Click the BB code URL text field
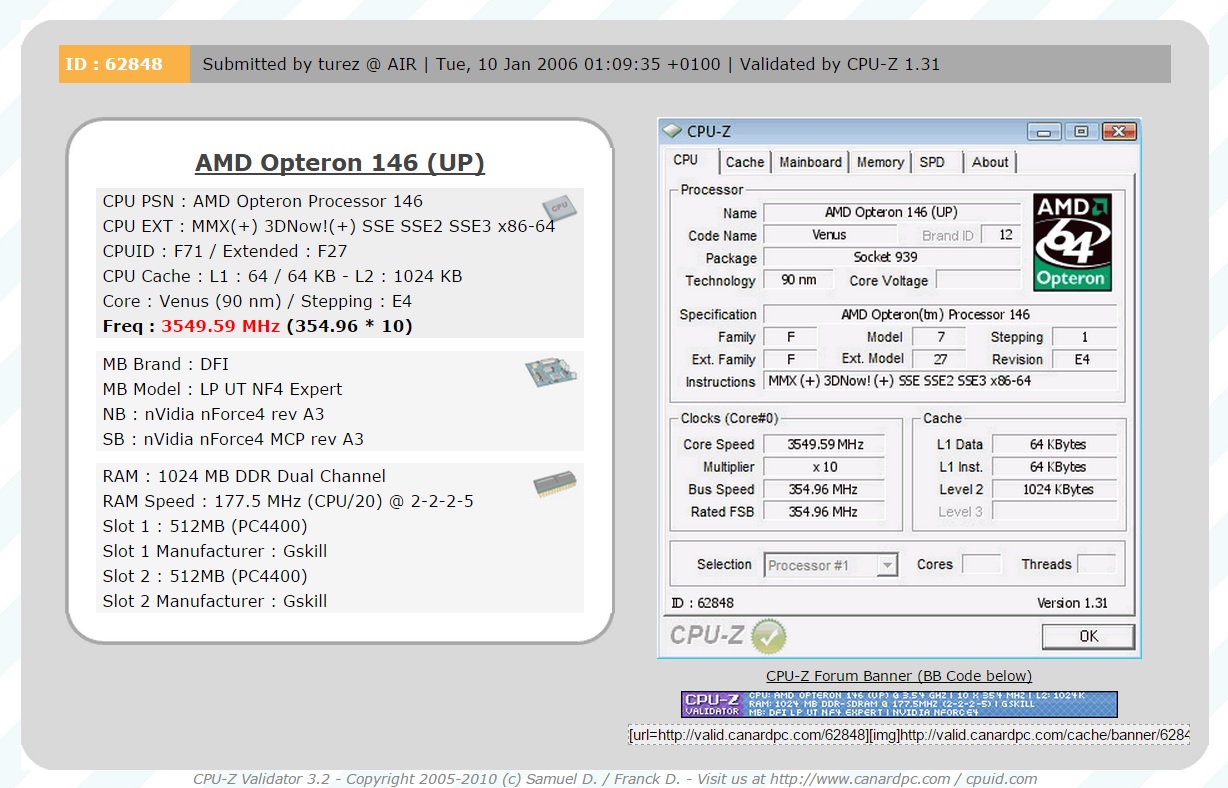The height and width of the screenshot is (788, 1228). (x=909, y=735)
